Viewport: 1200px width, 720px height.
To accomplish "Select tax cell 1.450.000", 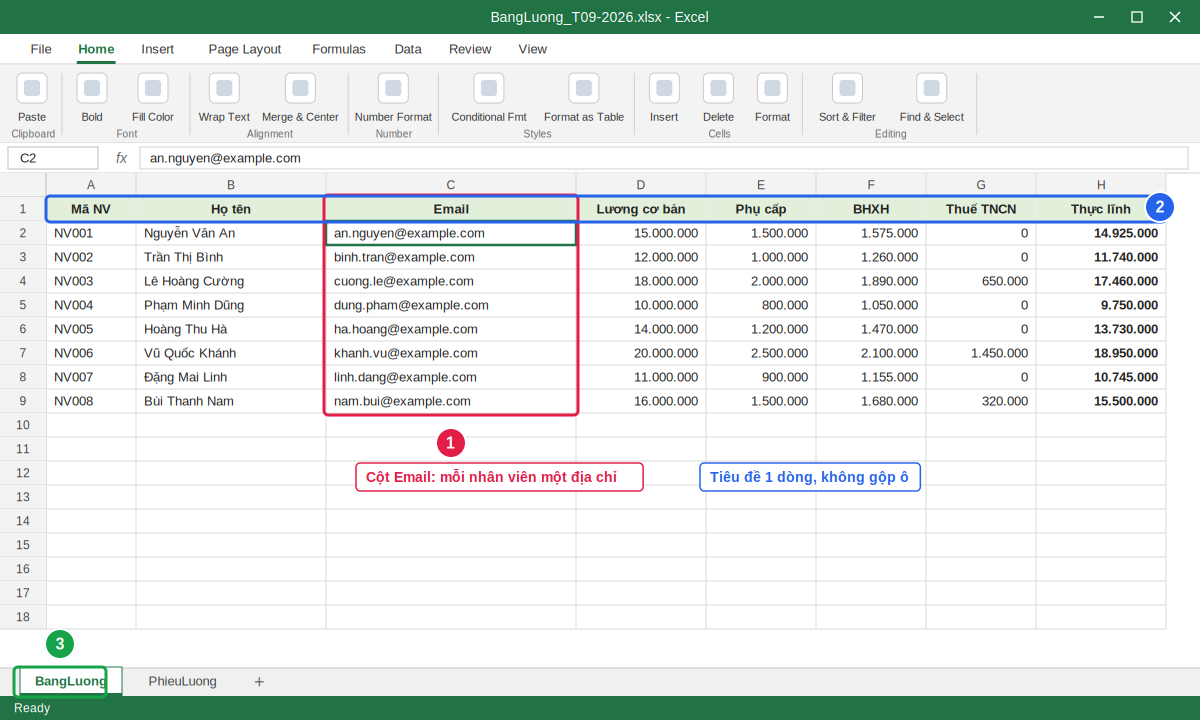I will coord(981,353).
